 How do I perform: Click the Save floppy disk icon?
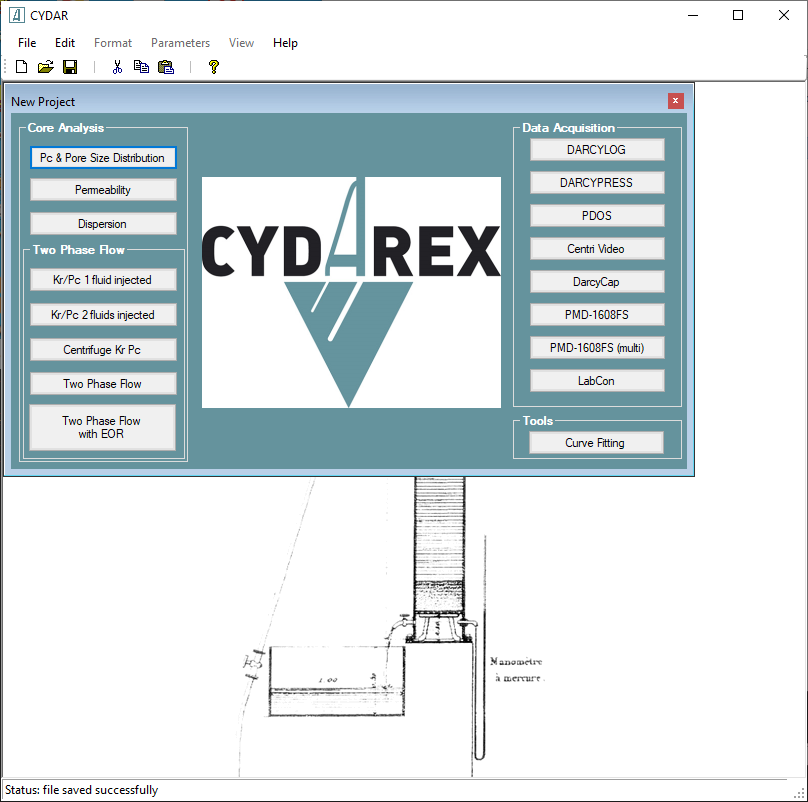70,66
